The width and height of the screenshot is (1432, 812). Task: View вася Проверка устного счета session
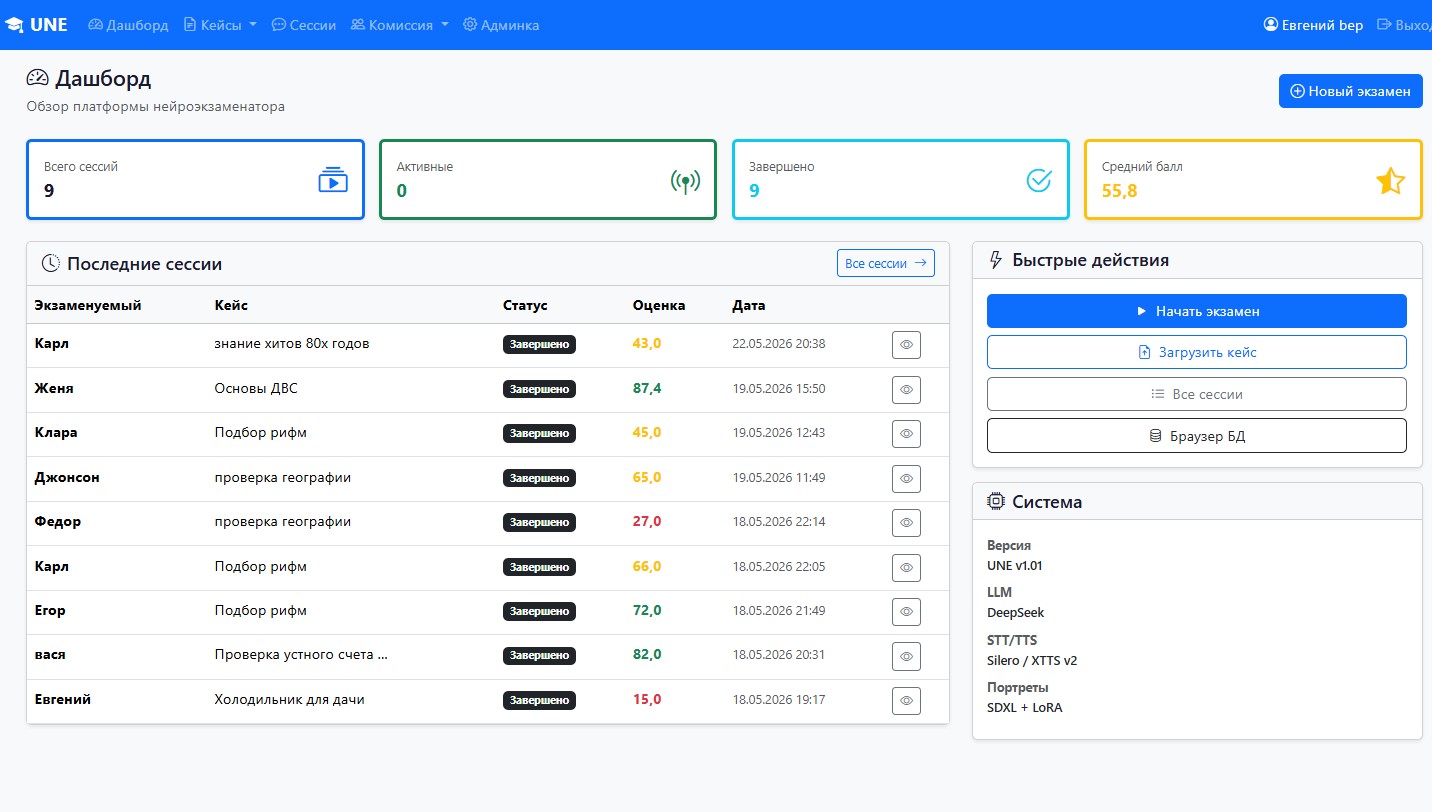[x=906, y=656]
